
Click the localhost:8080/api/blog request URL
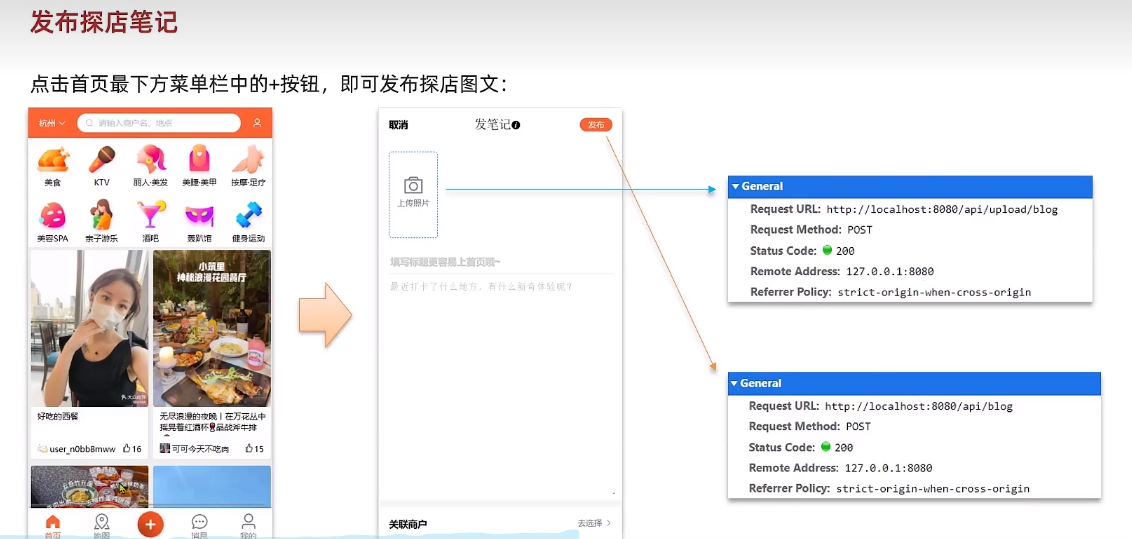click(x=918, y=406)
